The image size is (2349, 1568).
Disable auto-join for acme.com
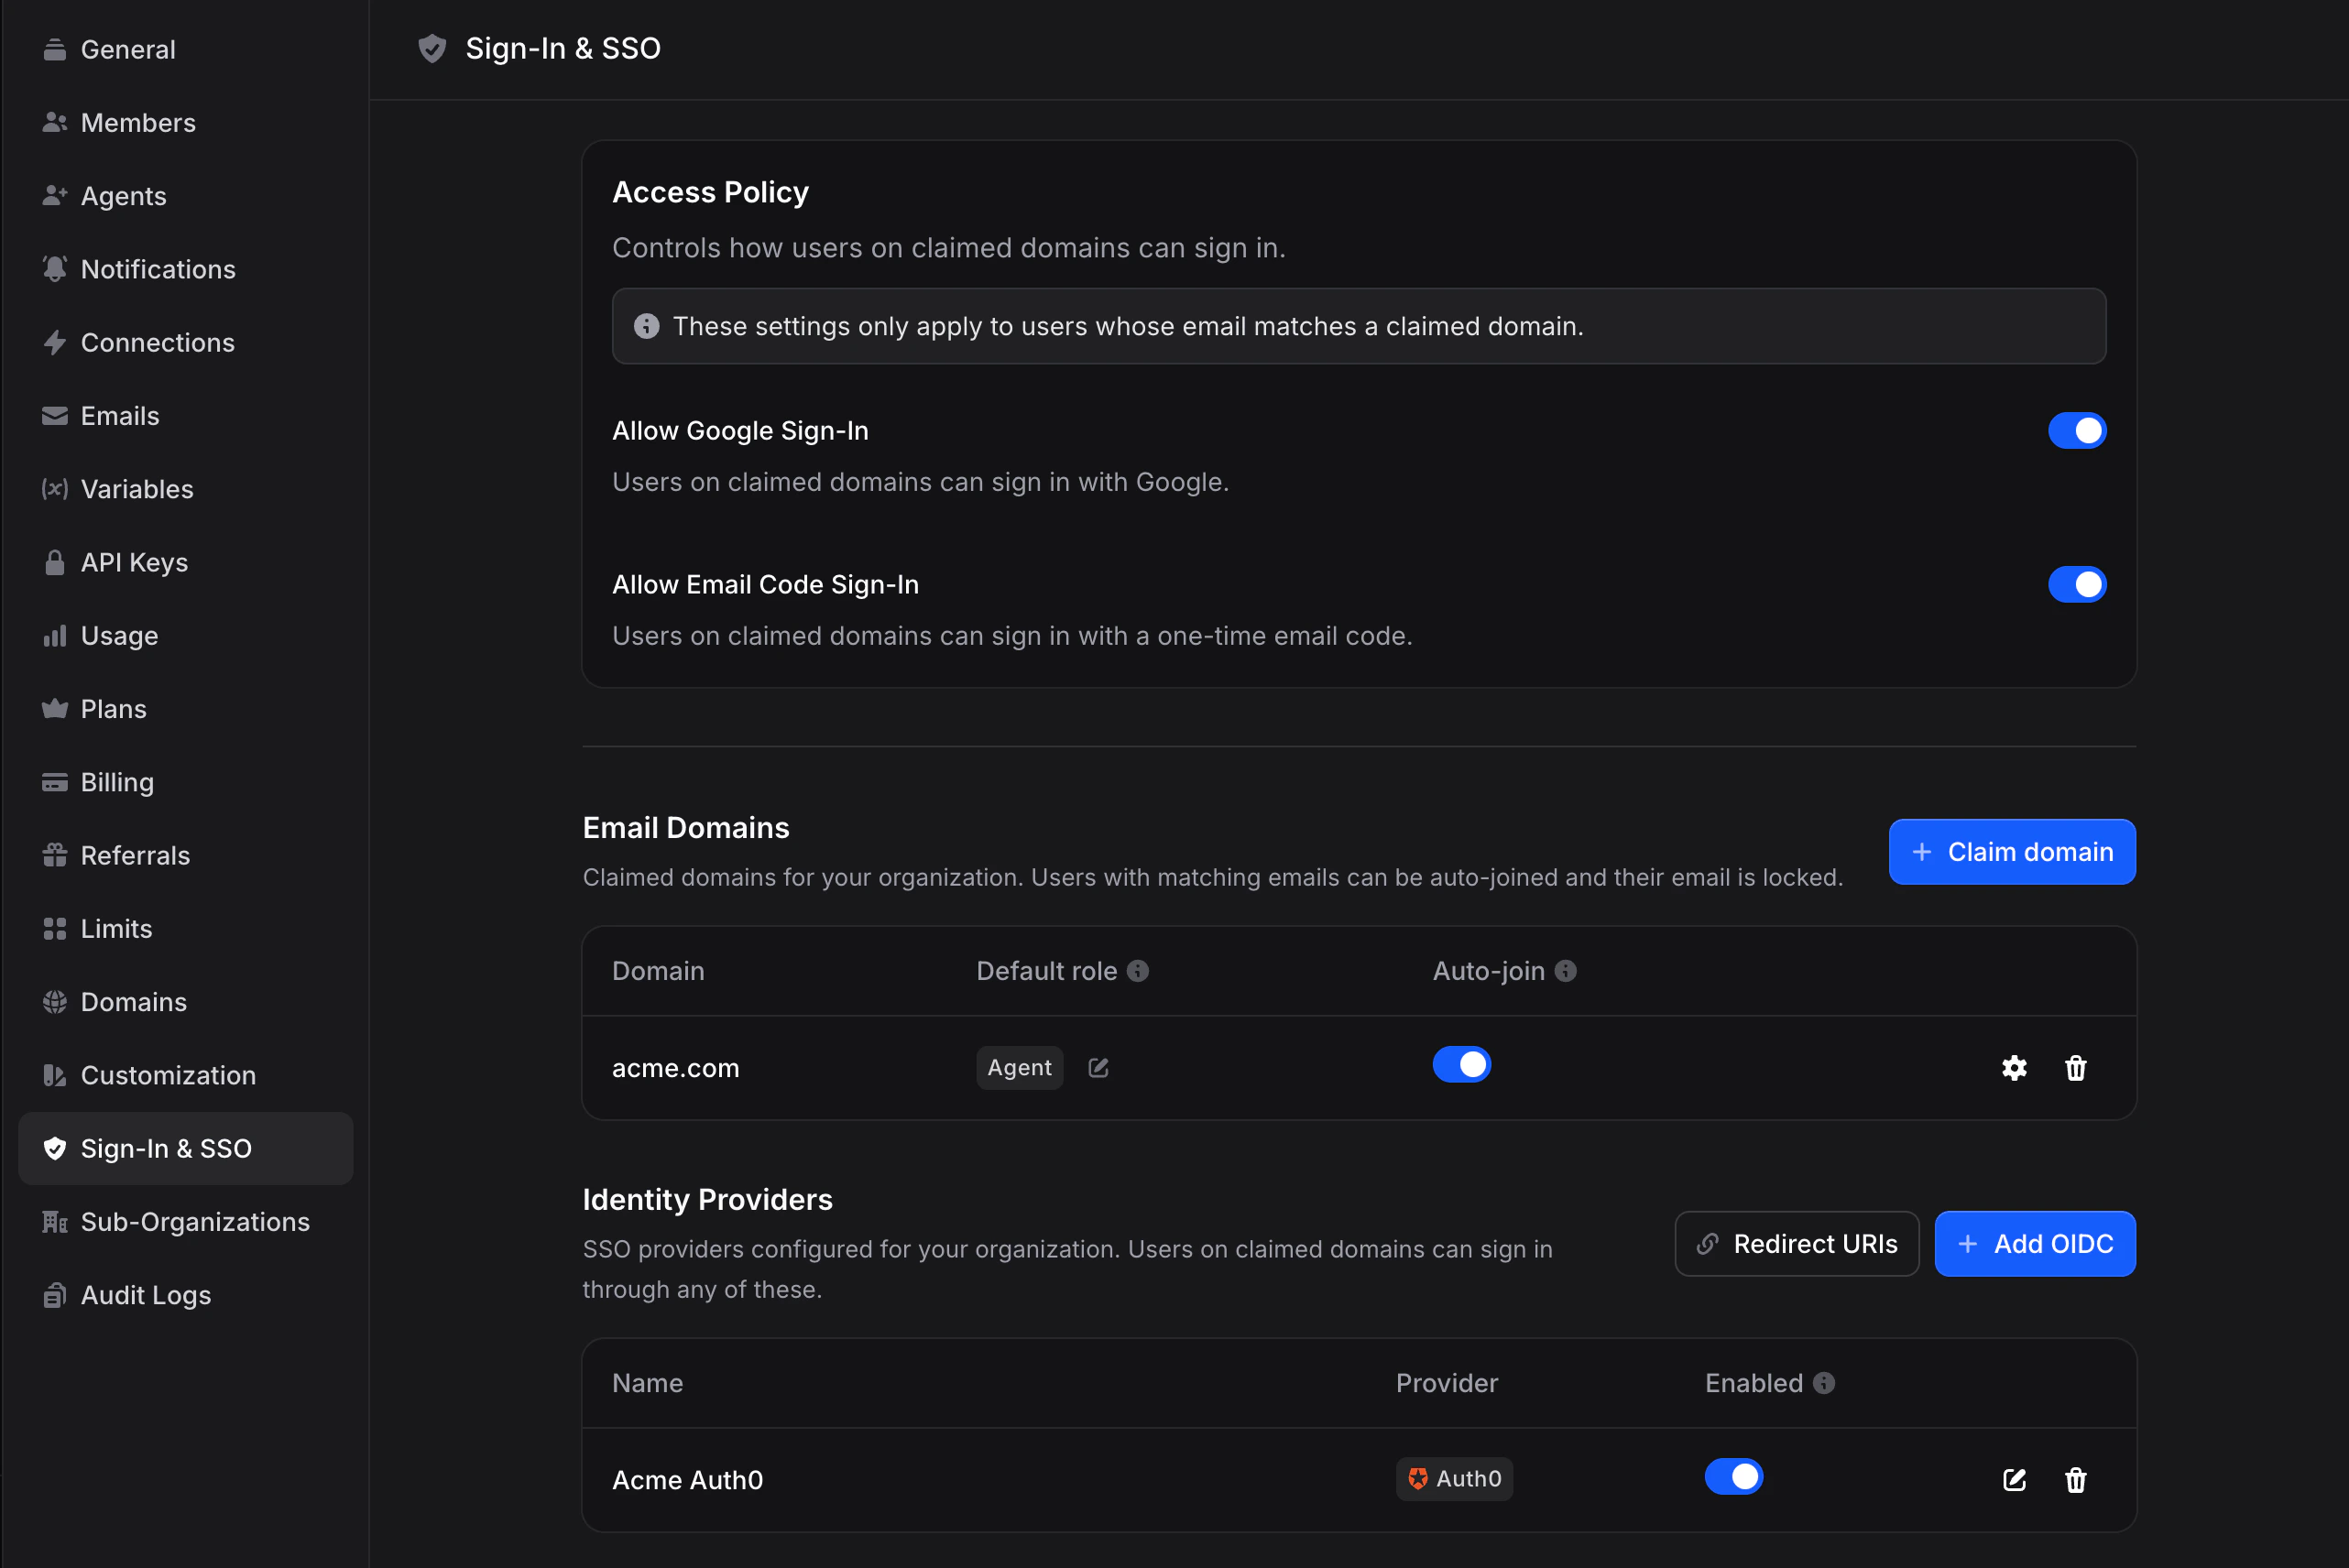point(1462,1064)
